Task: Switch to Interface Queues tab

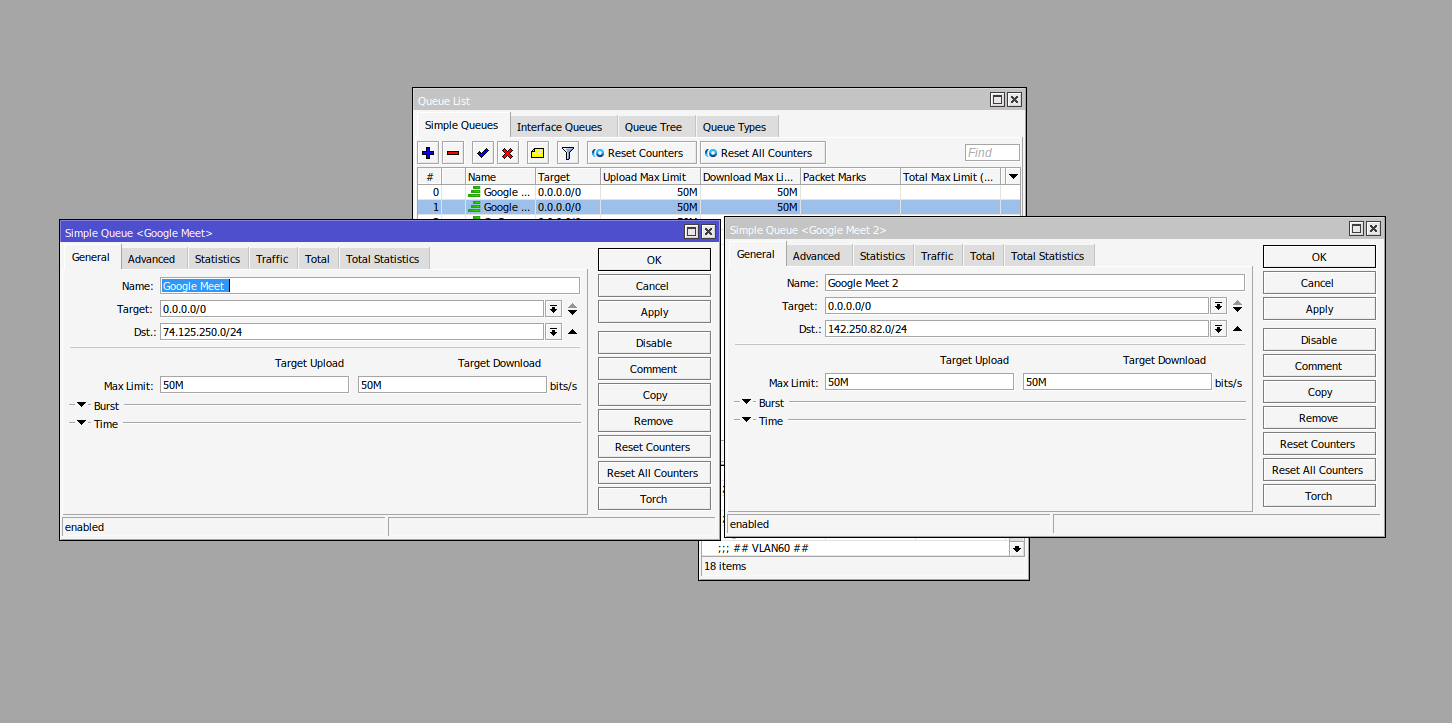Action: pyautogui.click(x=559, y=127)
